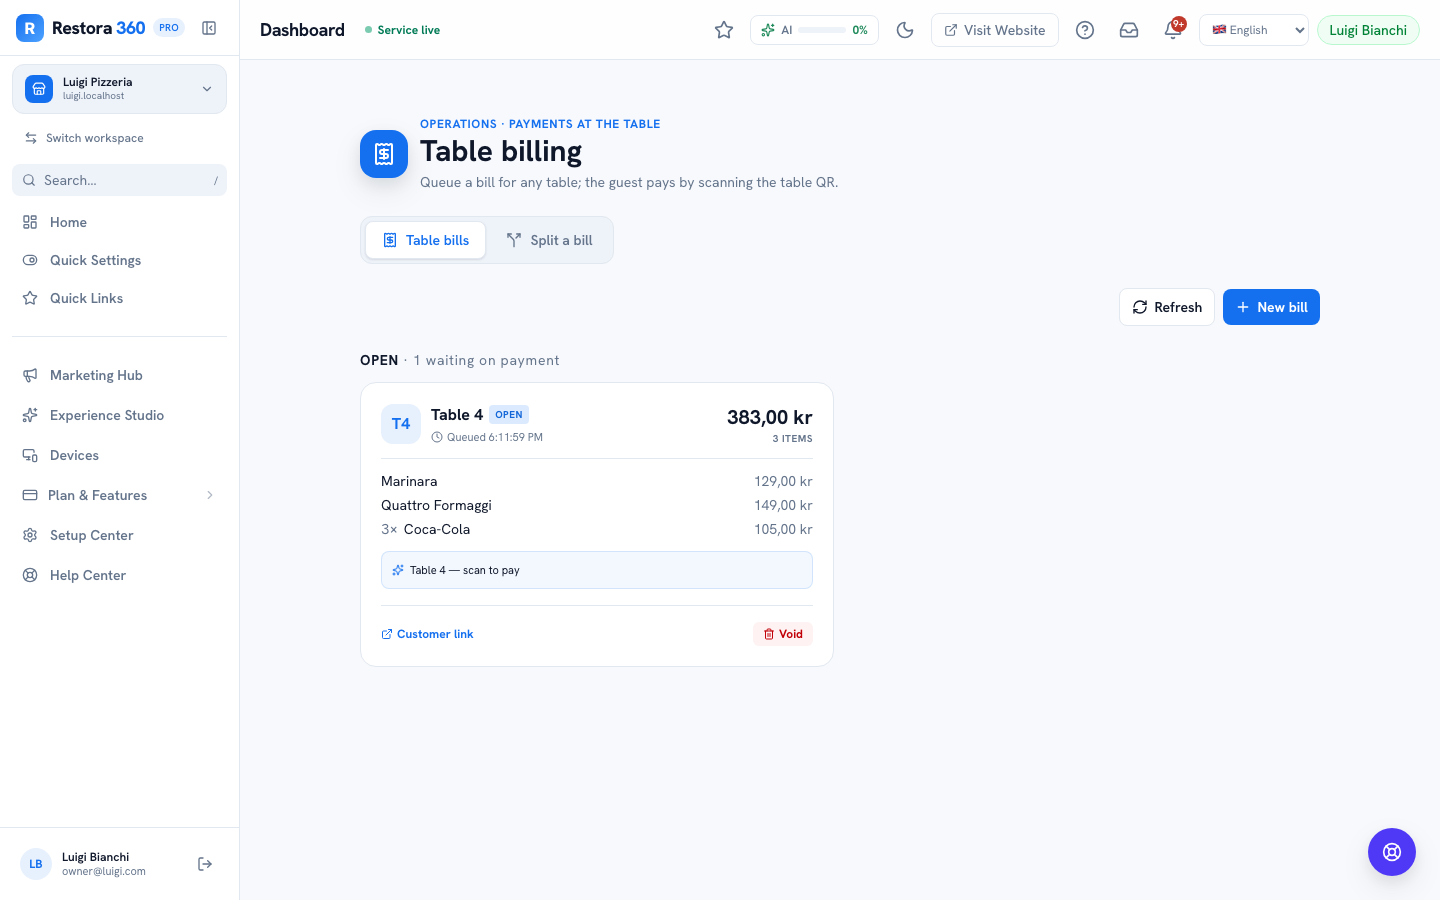Expand the Luigi Pizzeria workspace dropdown
This screenshot has width=1440, height=900.
(119, 89)
